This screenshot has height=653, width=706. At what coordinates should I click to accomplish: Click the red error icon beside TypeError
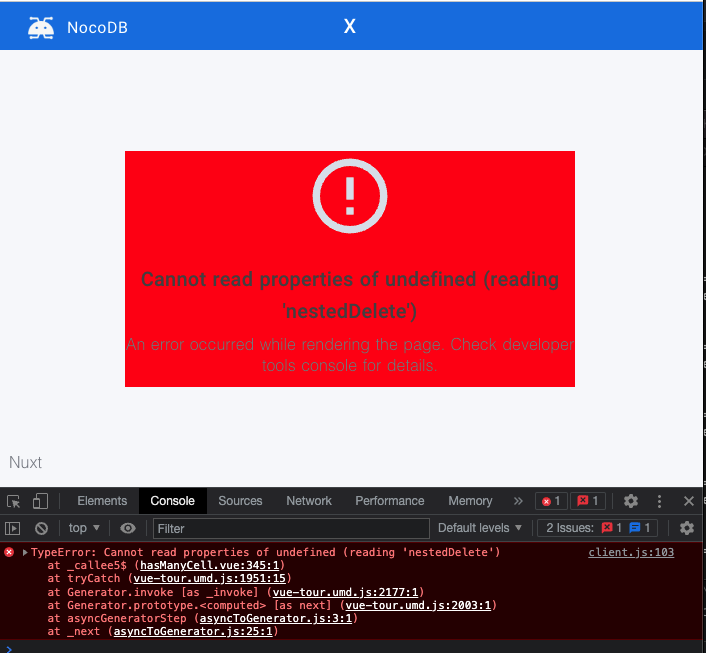tap(9, 552)
